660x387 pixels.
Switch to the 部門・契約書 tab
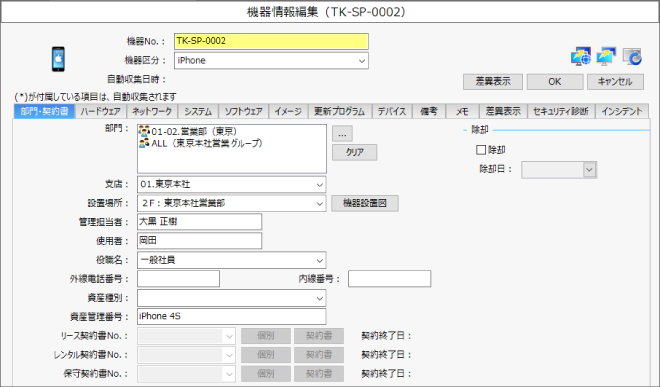point(44,111)
